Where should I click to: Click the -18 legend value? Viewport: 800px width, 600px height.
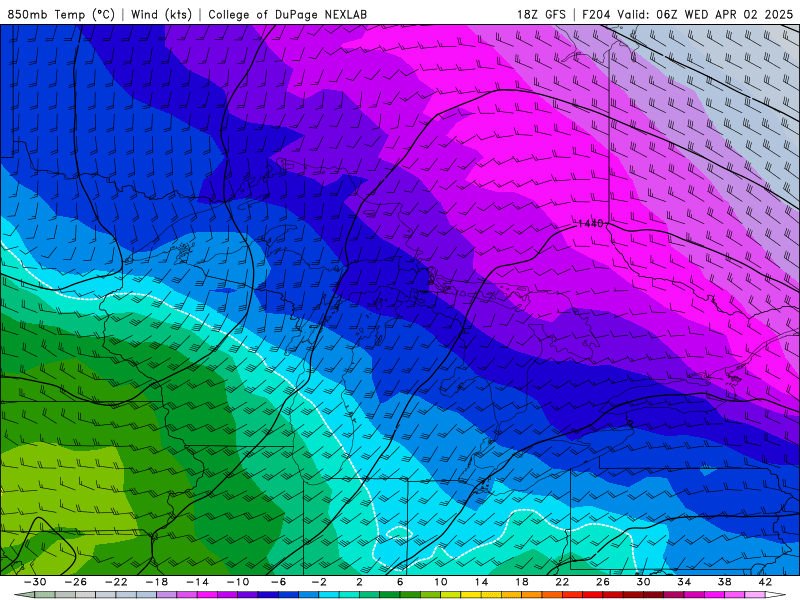[x=157, y=582]
